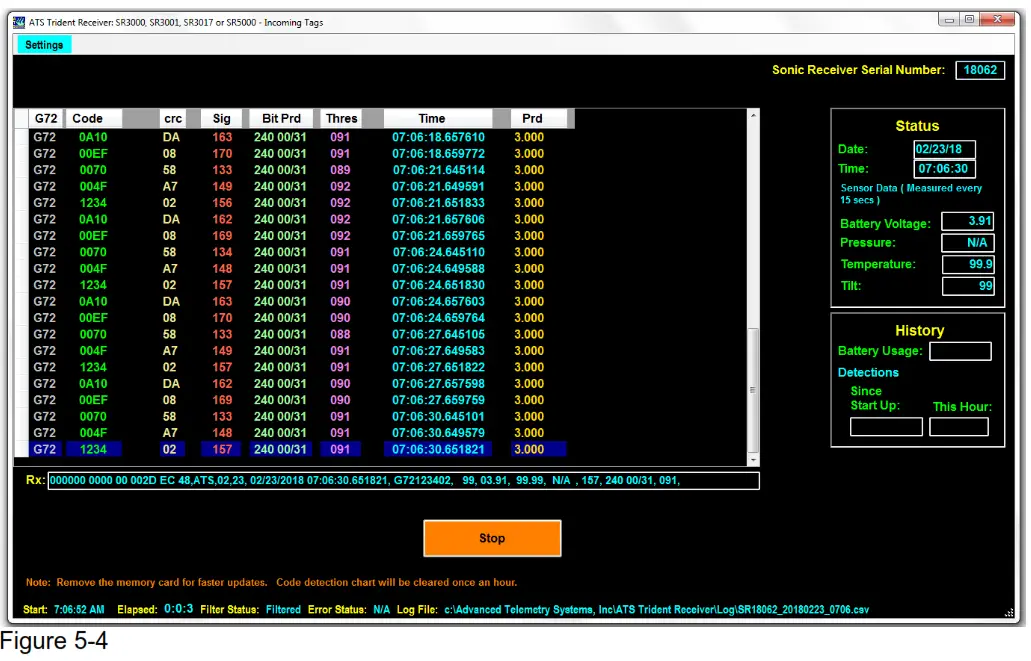Click the Bit Prd column header
Screen dimensions: 1031x661
pyautogui.click(x=281, y=118)
